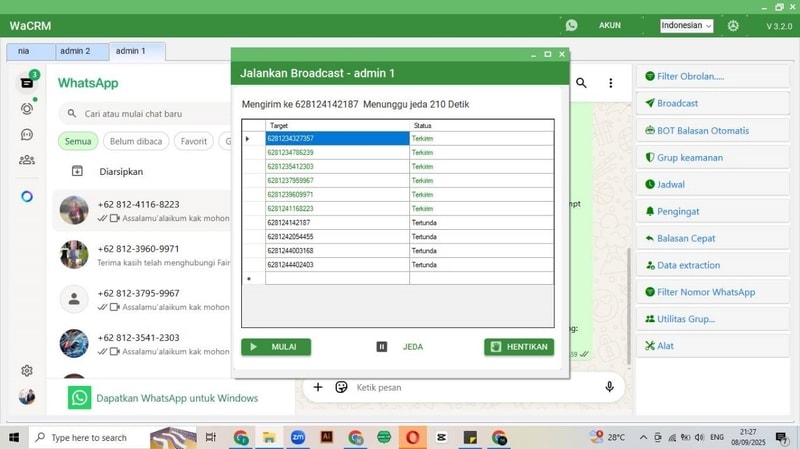Open the Broadcast feature
This screenshot has height=449, width=800.
pyautogui.click(x=713, y=103)
